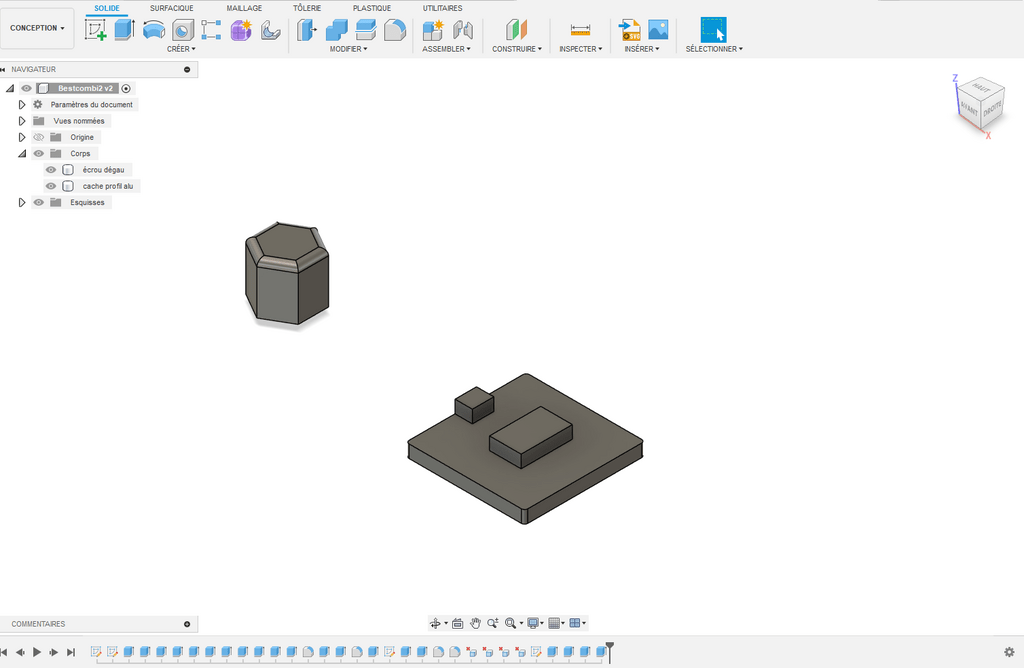Select the Offset Face tool
The height and width of the screenshot is (668, 1024).
[366, 30]
